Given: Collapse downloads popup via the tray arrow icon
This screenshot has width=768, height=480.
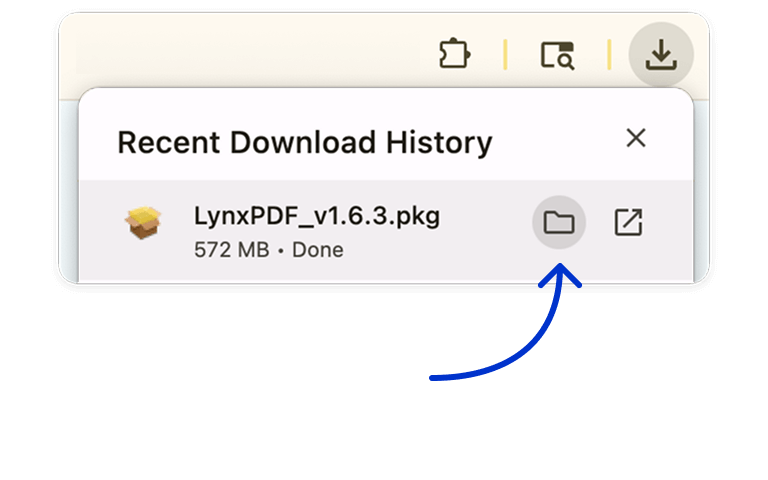Looking at the screenshot, I should coord(660,55).
